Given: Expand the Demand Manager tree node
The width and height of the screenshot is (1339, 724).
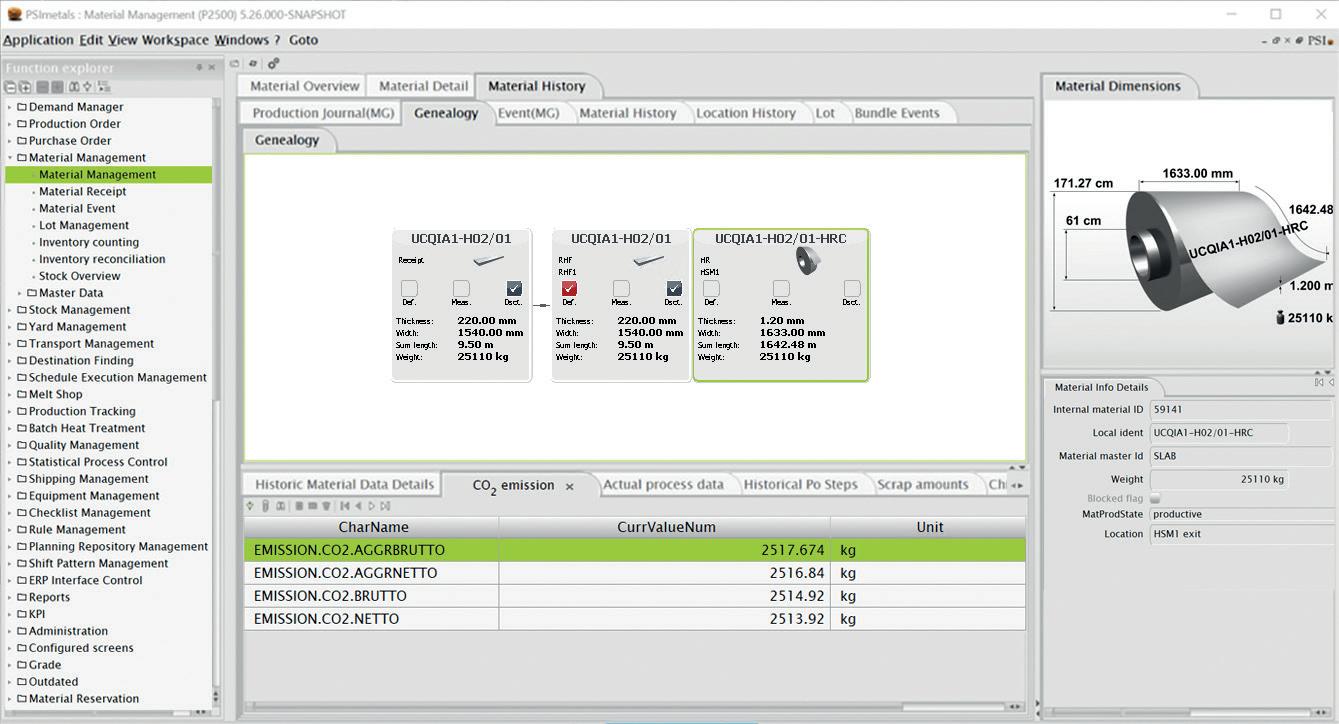Looking at the screenshot, I should pyautogui.click(x=10, y=107).
